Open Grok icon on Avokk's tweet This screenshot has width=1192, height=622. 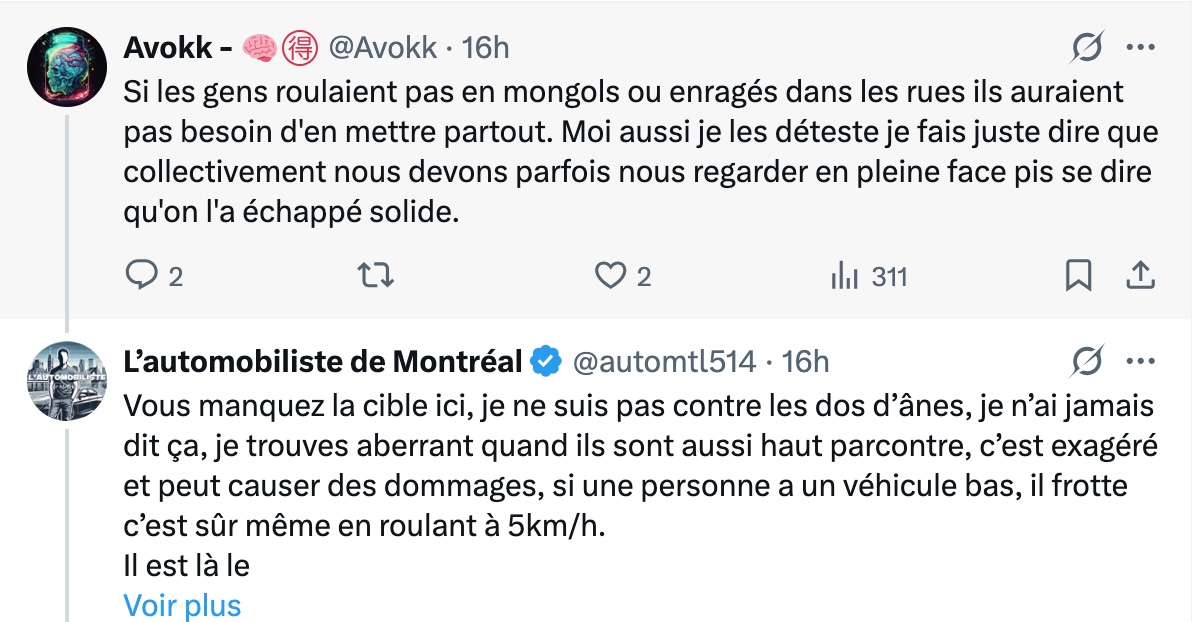tap(1087, 46)
